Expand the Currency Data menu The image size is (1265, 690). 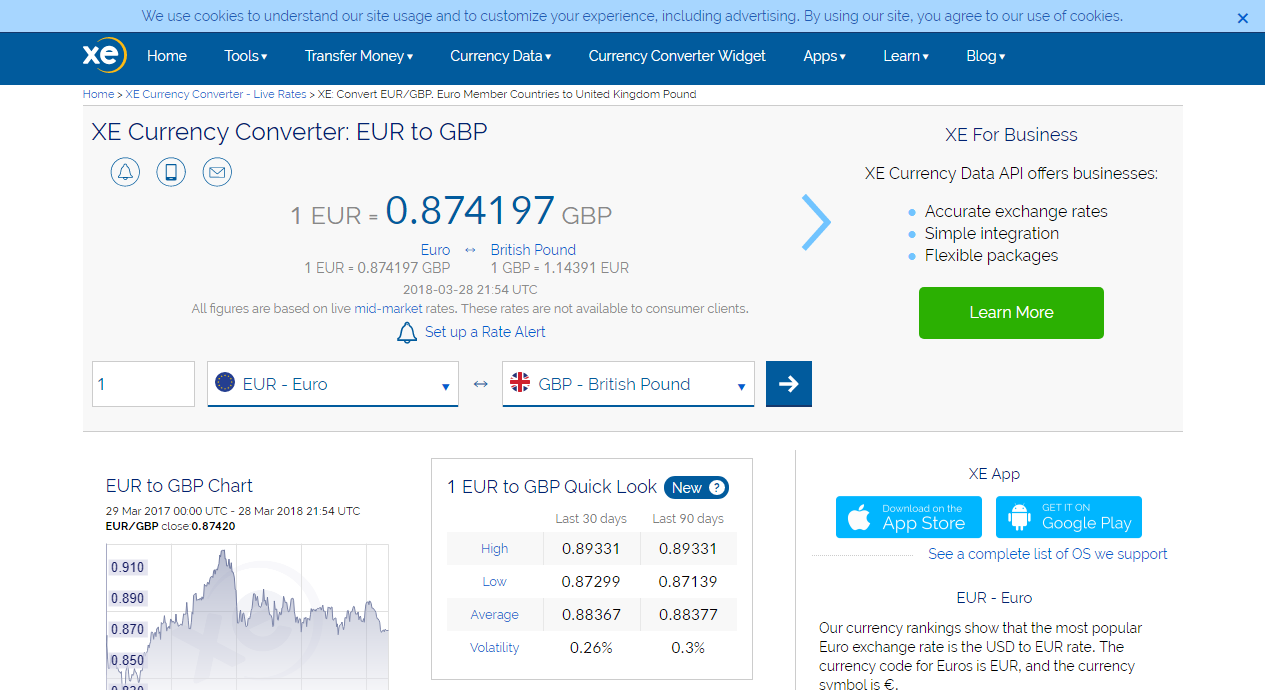(501, 56)
